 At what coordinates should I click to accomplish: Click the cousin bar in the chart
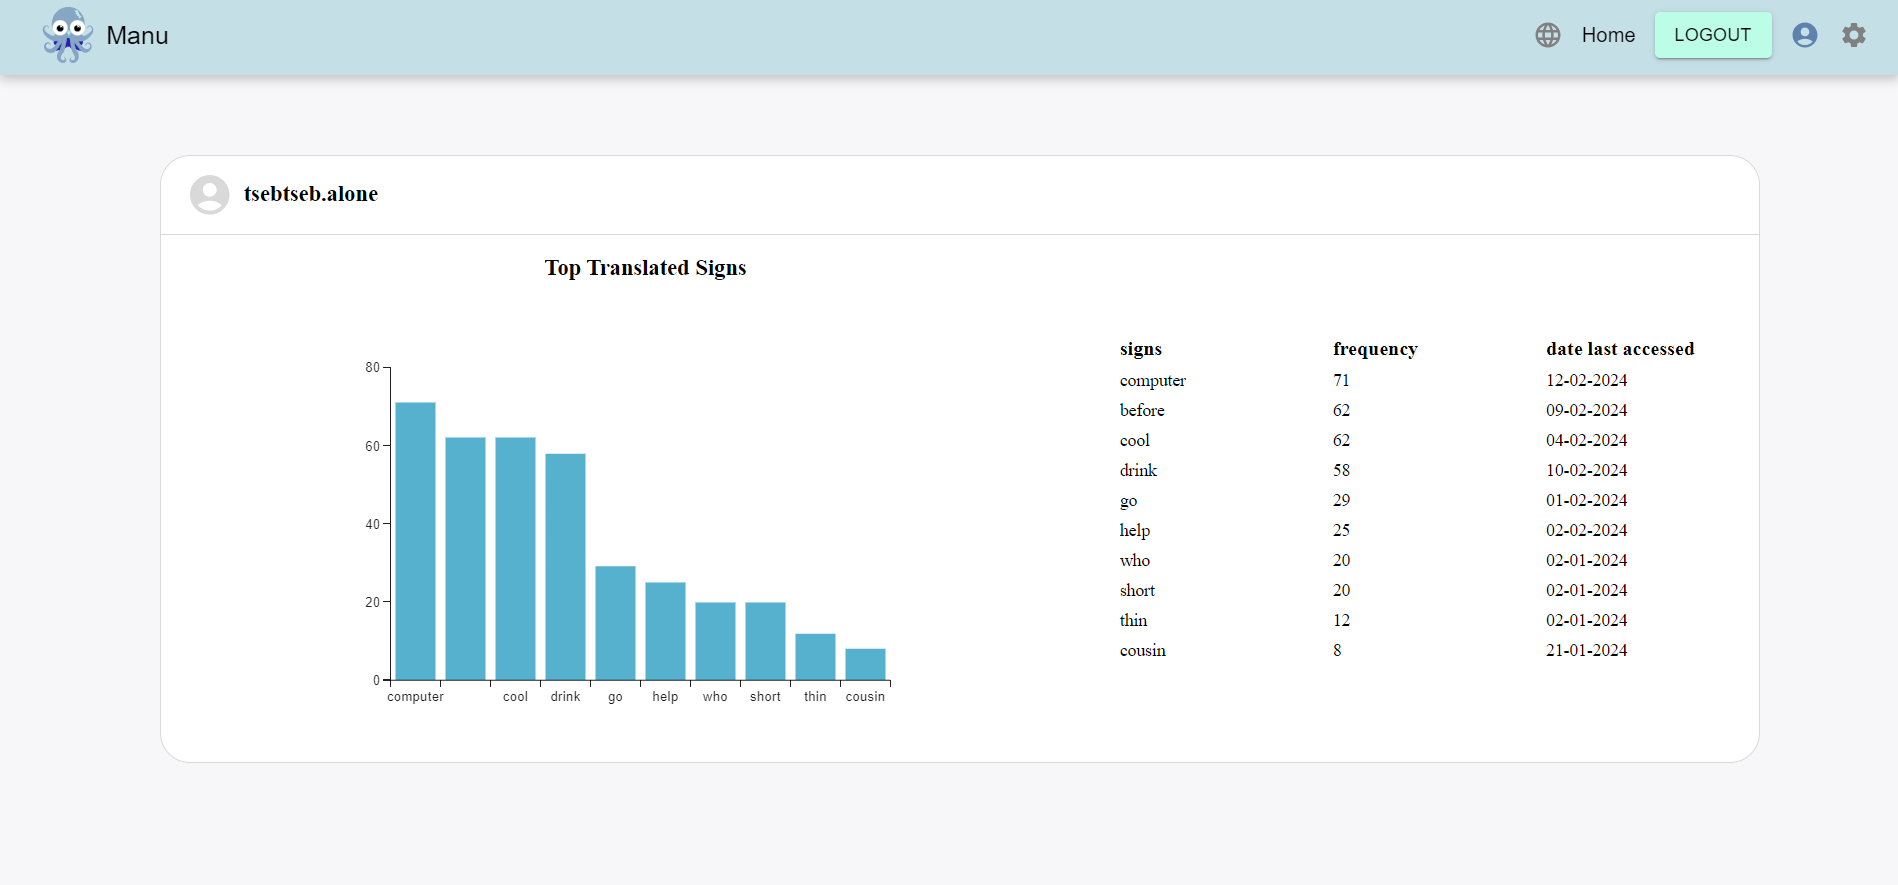(865, 664)
